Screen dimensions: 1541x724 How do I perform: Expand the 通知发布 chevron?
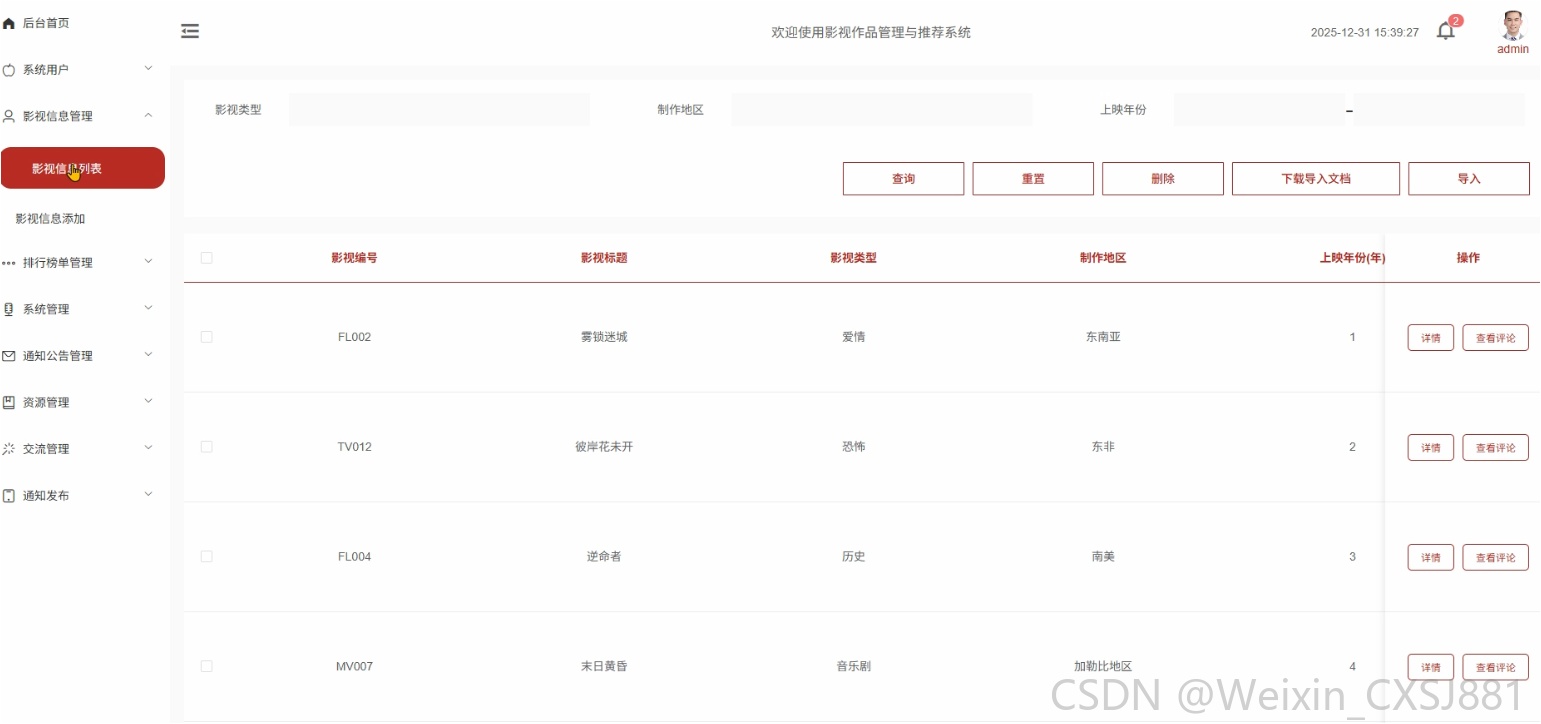click(x=148, y=495)
